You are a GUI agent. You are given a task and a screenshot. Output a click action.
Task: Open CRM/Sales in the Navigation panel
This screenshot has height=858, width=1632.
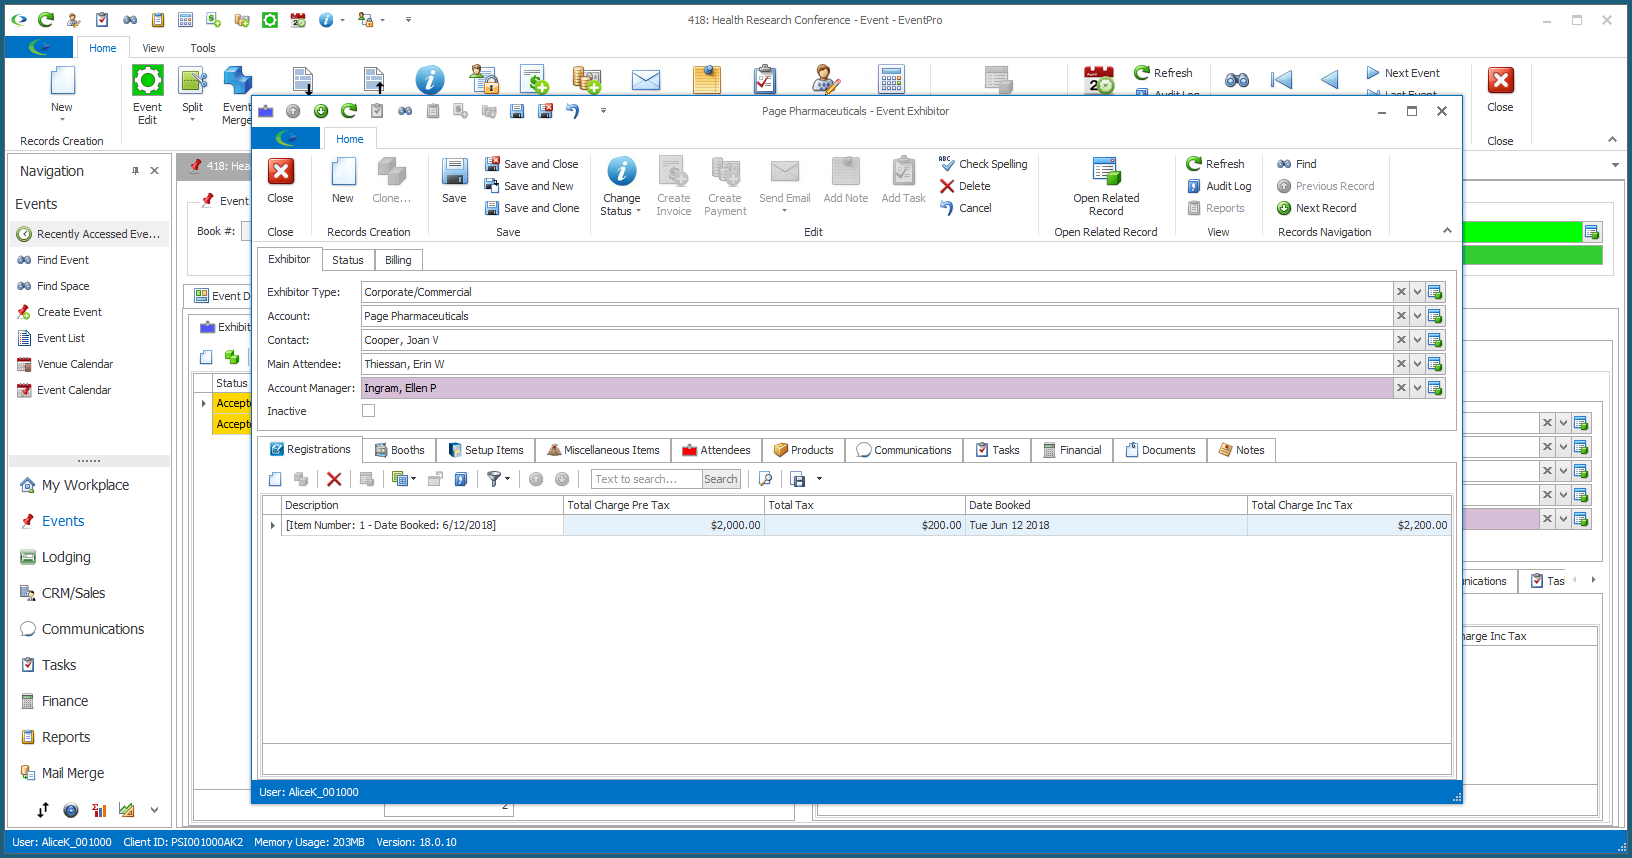pos(63,593)
